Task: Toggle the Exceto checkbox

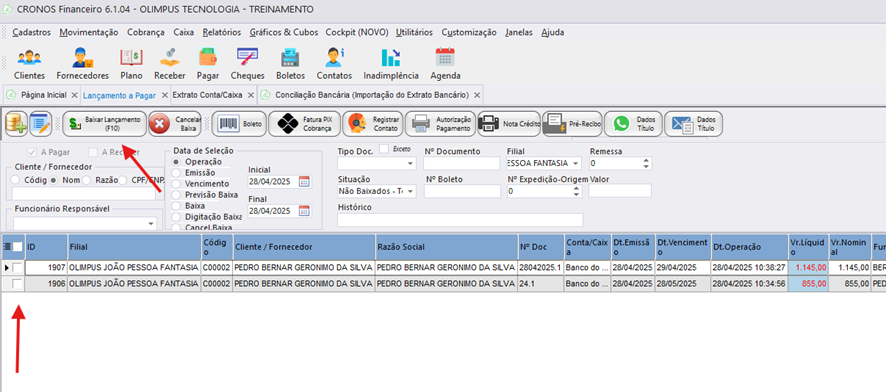Action: coord(384,149)
